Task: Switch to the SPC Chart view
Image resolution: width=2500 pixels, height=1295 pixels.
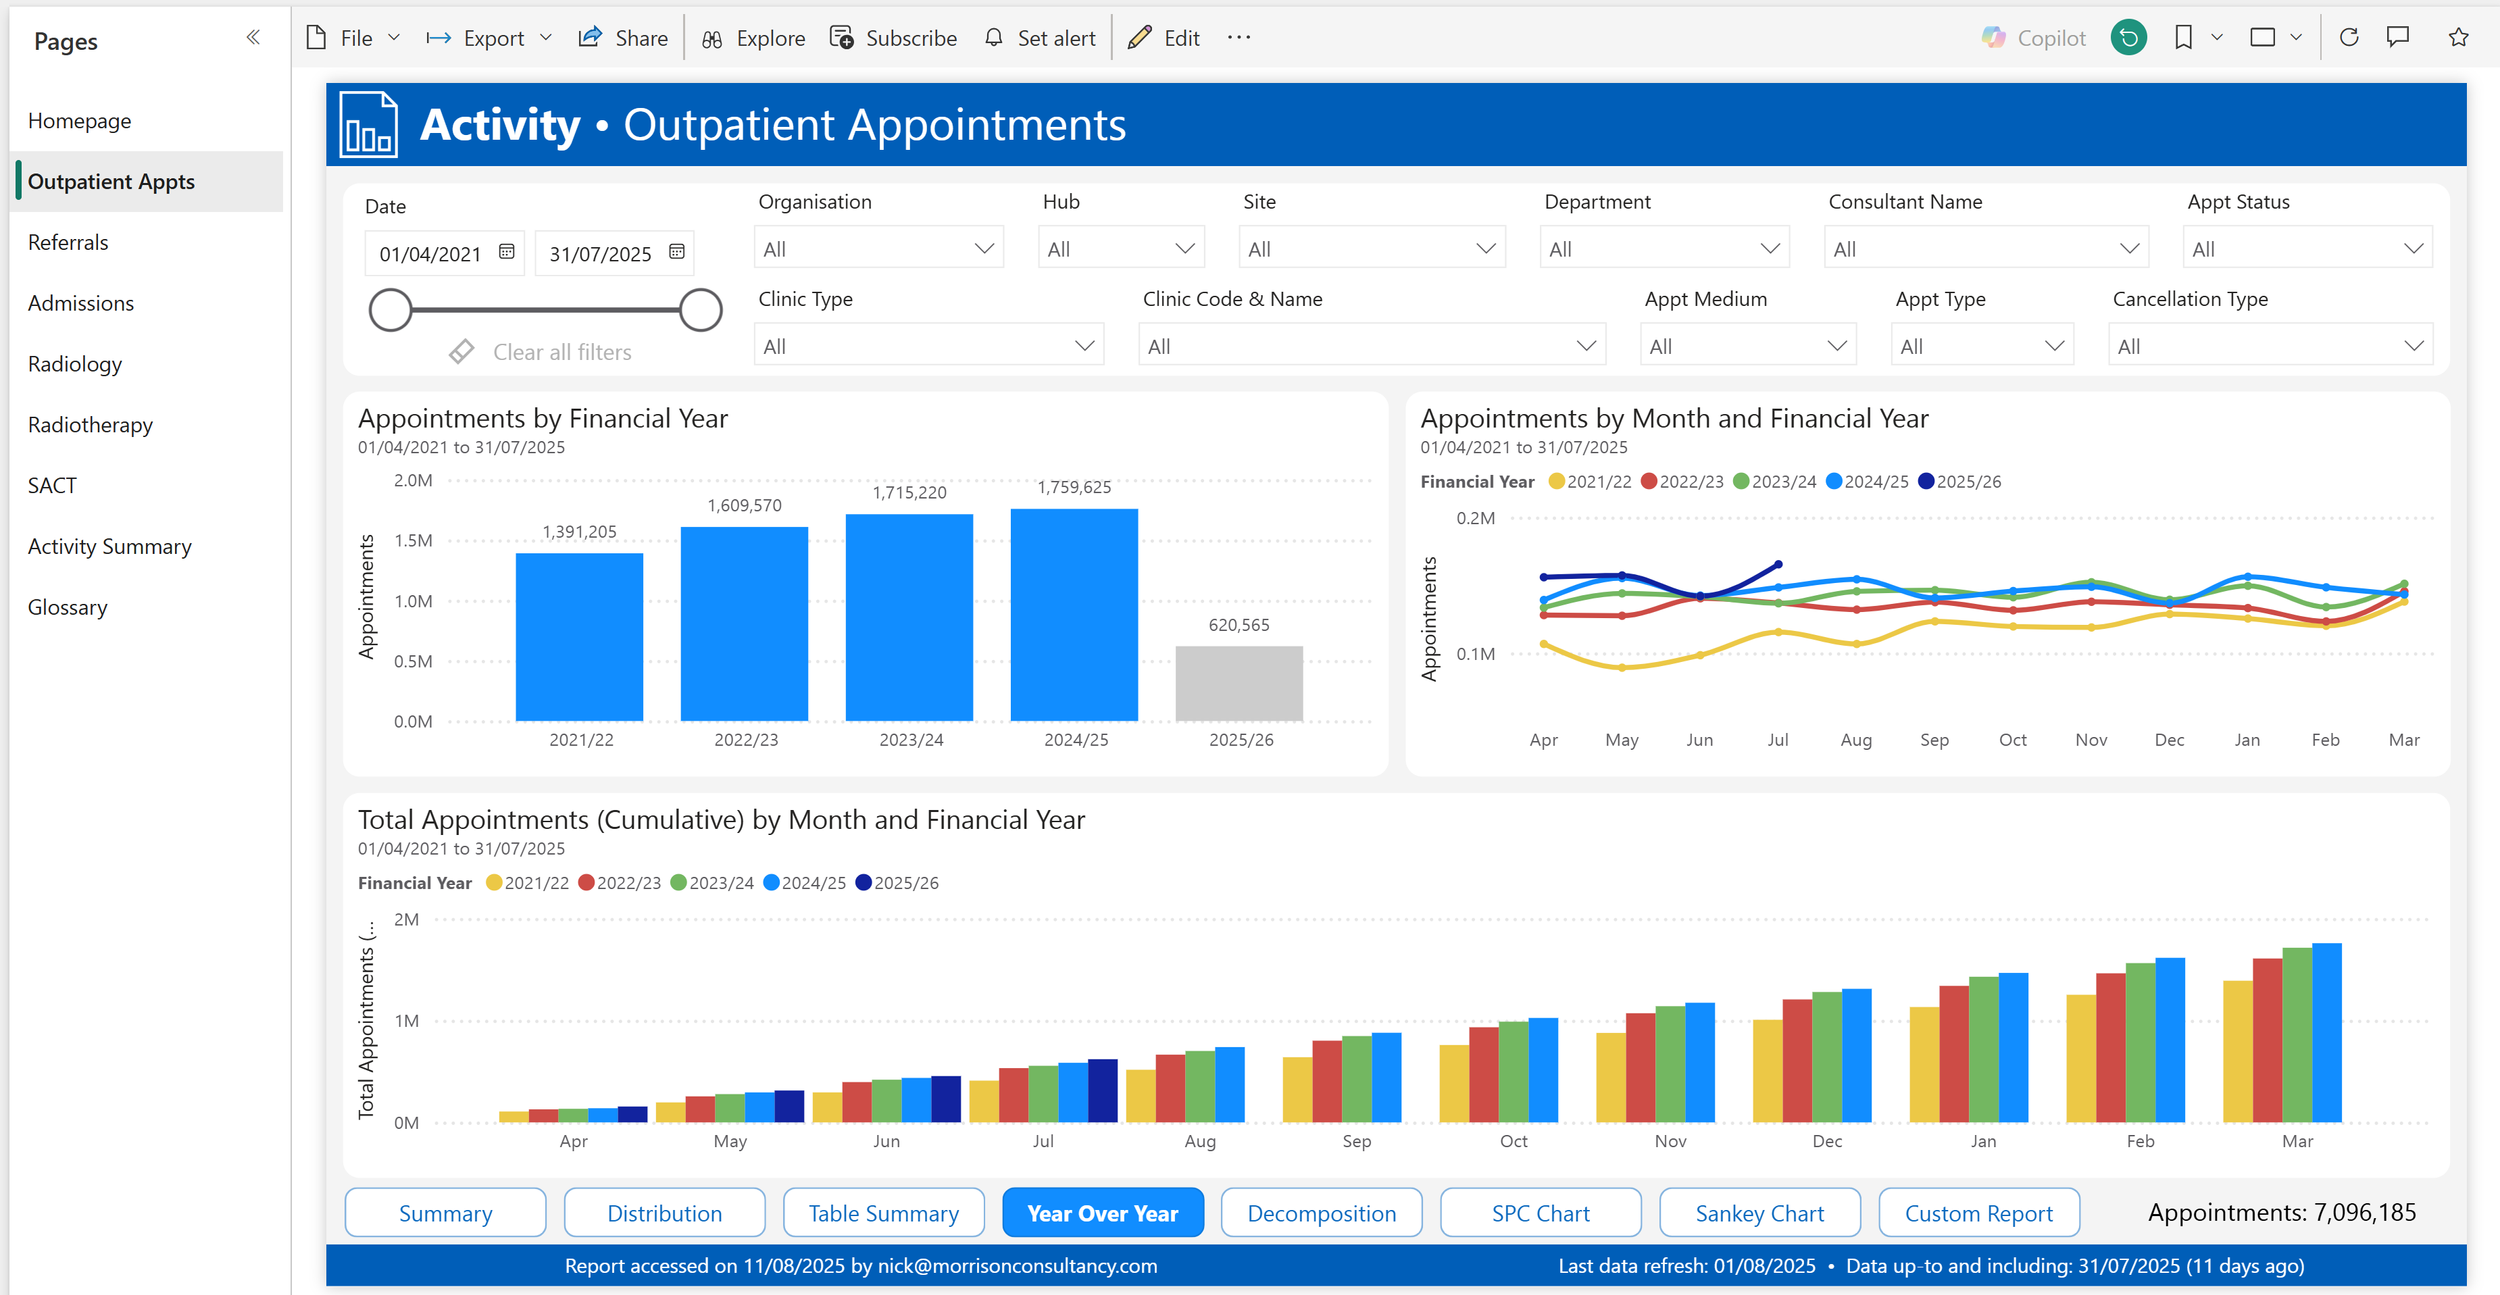Action: (1540, 1213)
